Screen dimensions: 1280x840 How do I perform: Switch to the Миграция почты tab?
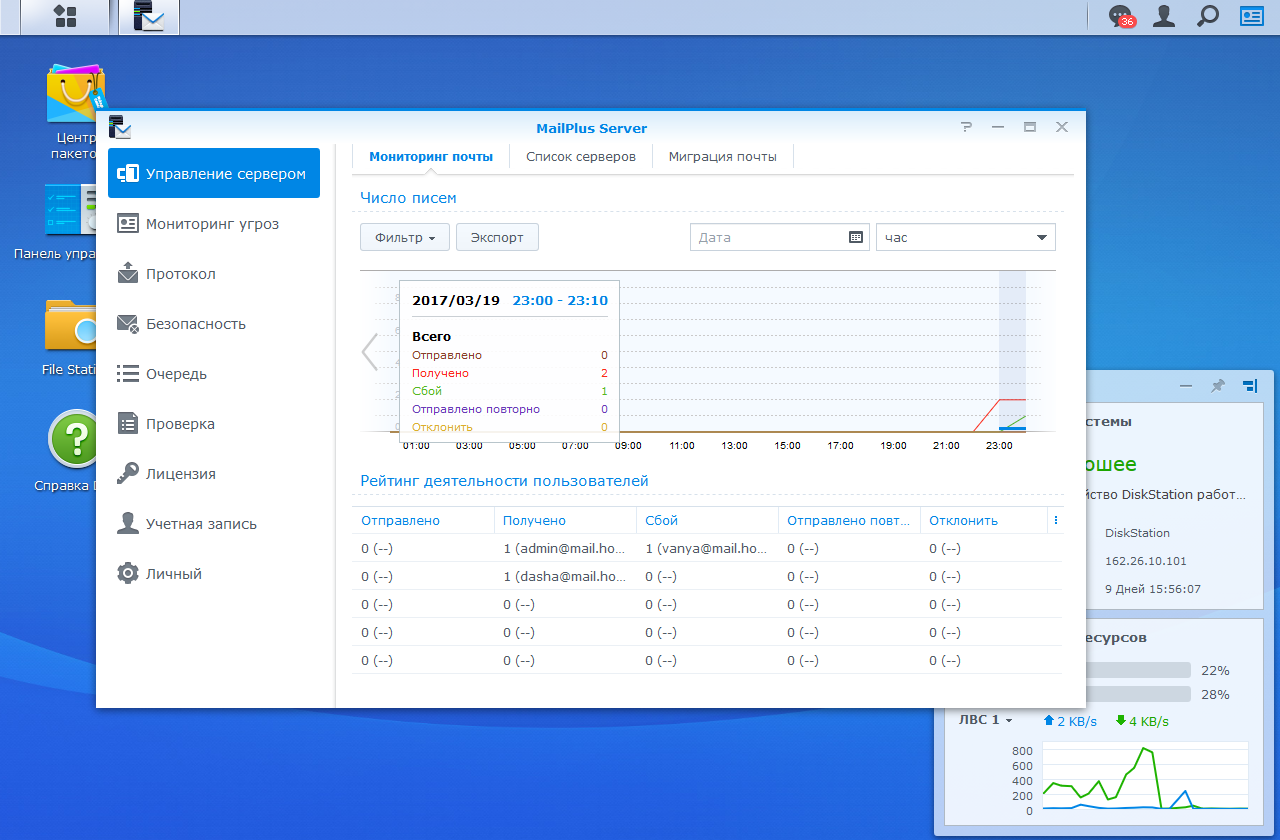[x=723, y=157]
